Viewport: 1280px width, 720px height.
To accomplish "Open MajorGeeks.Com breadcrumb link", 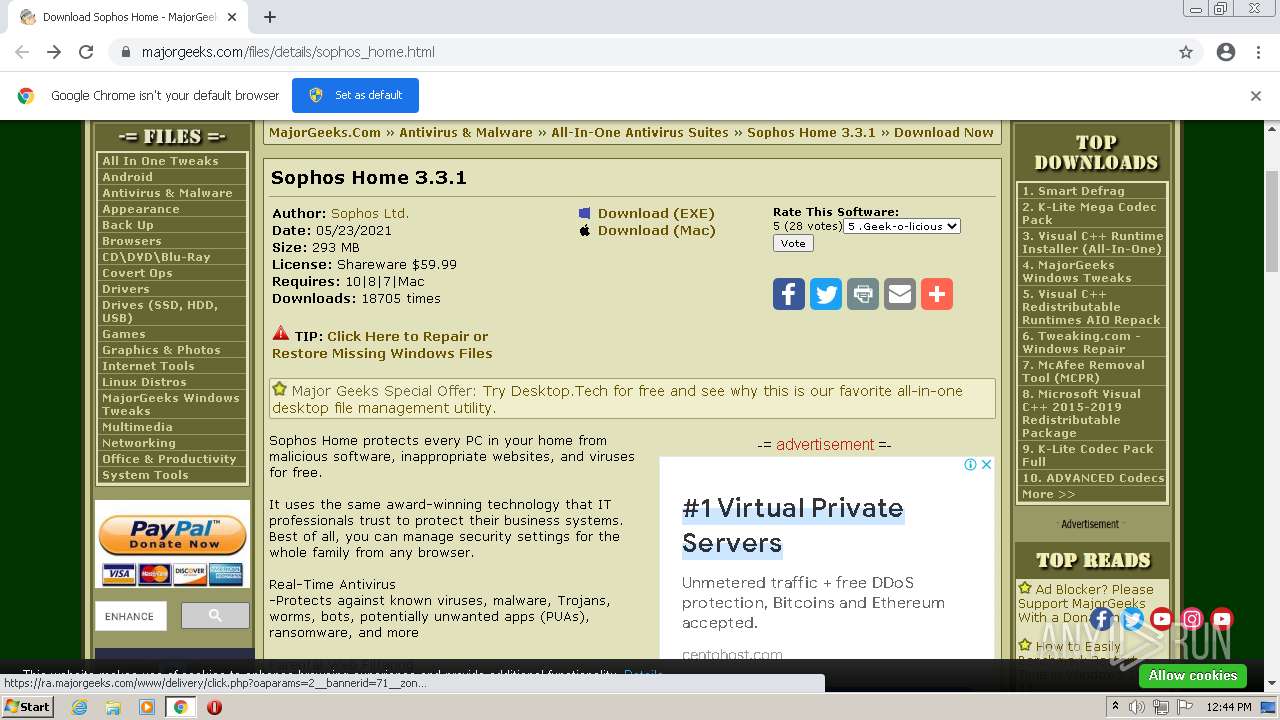I will click(x=325, y=132).
